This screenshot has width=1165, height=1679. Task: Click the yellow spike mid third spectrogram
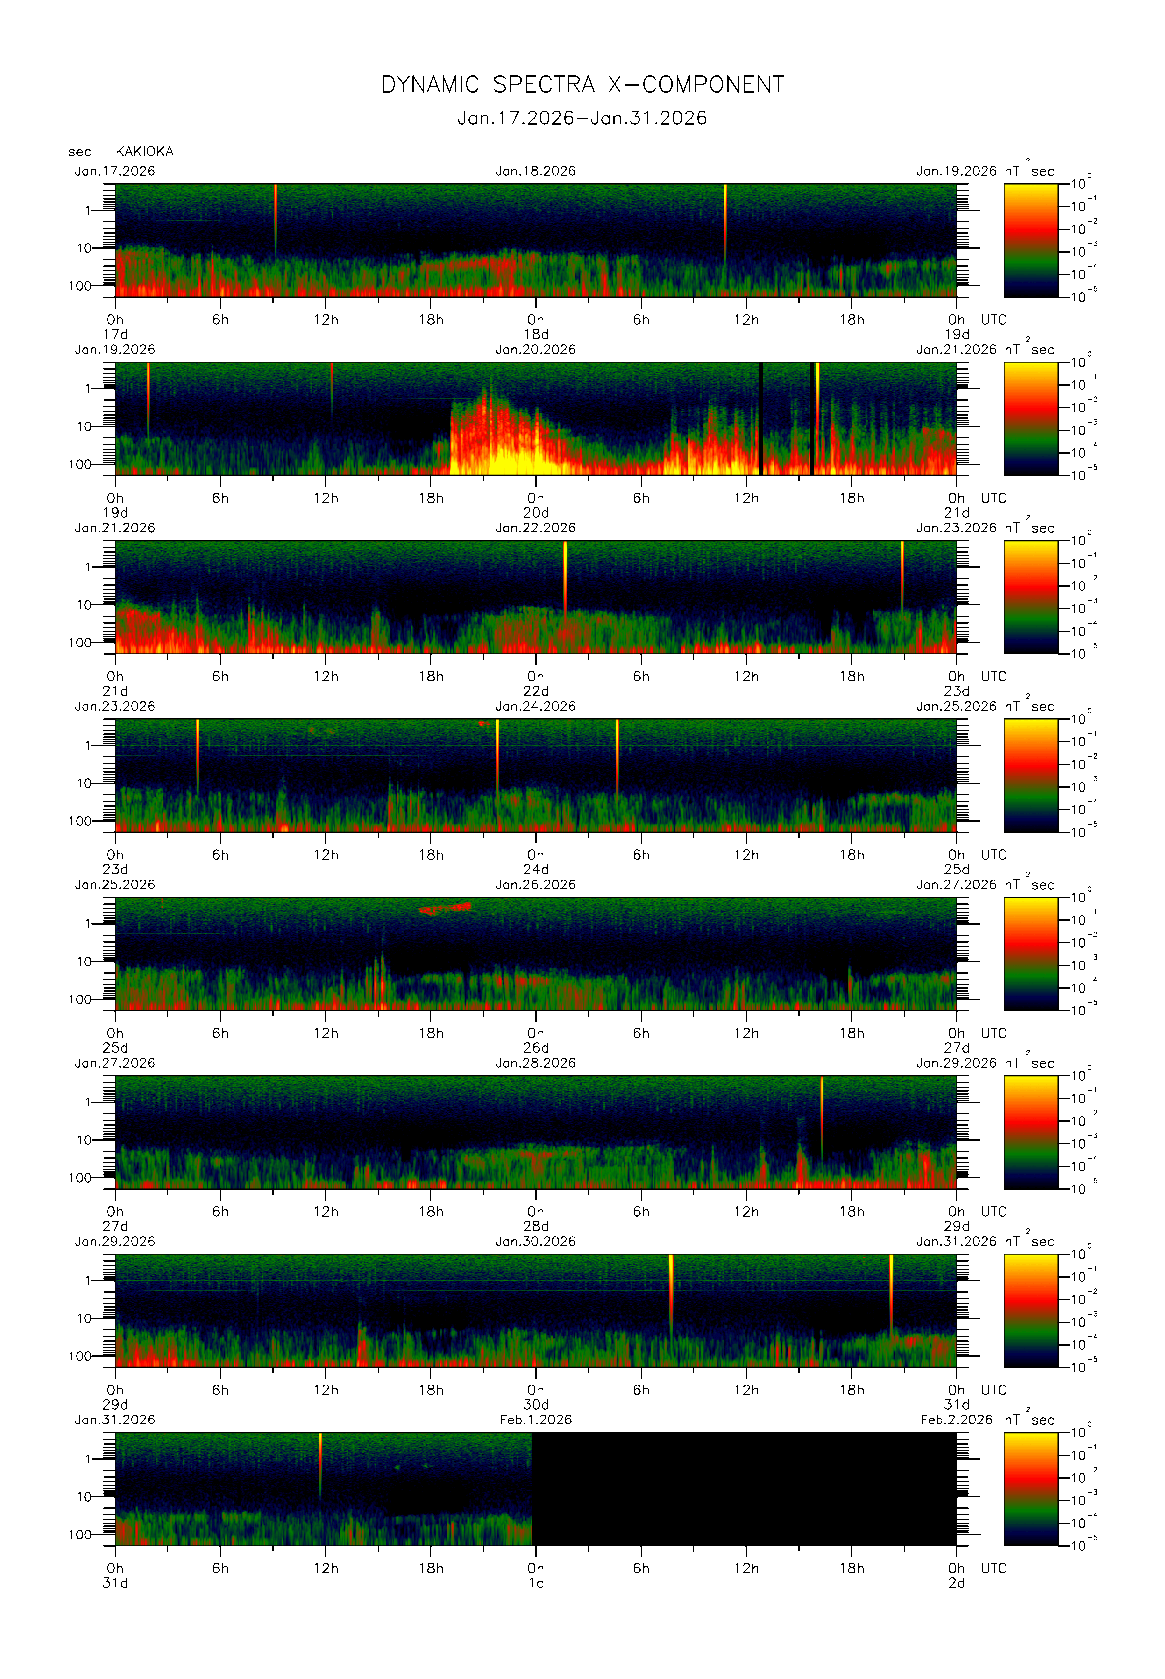565,570
